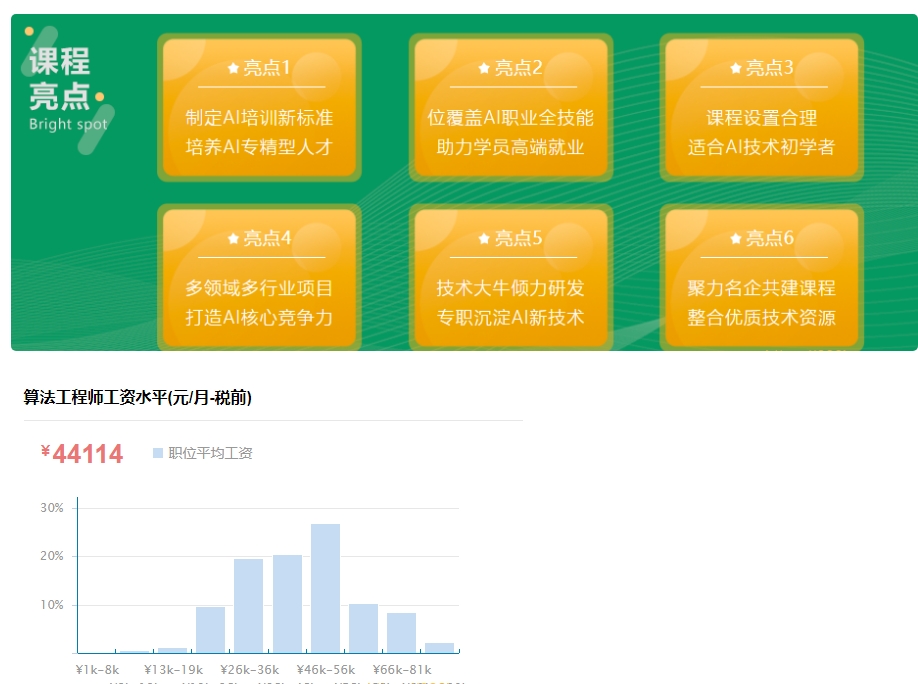Click the tallest bar in salary chart
The height and width of the screenshot is (684, 918).
coord(325,588)
